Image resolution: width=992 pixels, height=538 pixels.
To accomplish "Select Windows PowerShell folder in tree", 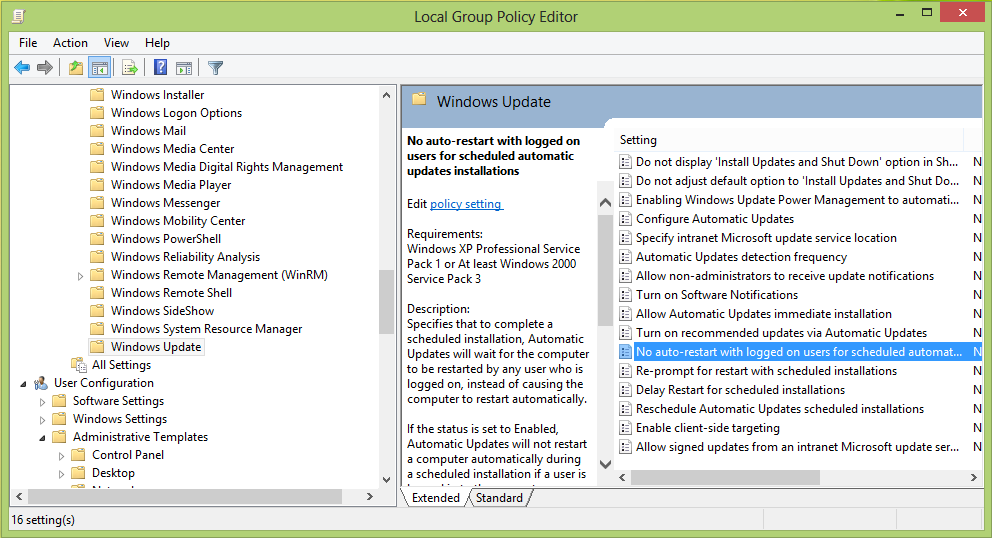I will point(165,239).
